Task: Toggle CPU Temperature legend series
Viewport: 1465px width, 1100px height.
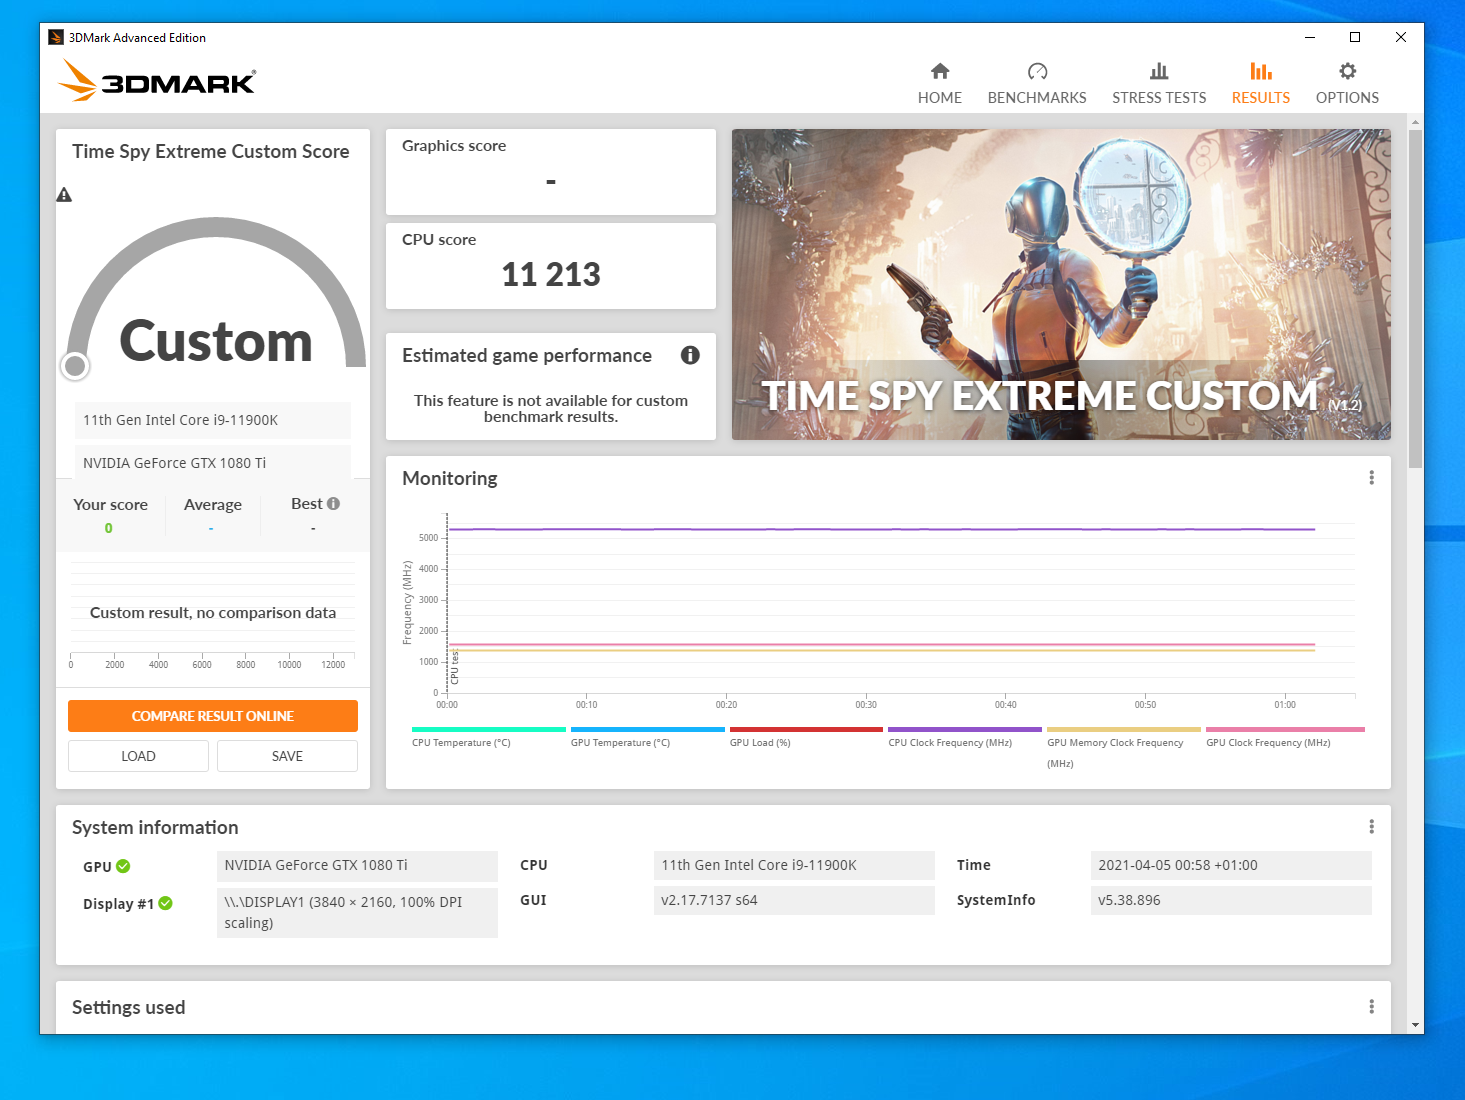Action: coord(488,738)
